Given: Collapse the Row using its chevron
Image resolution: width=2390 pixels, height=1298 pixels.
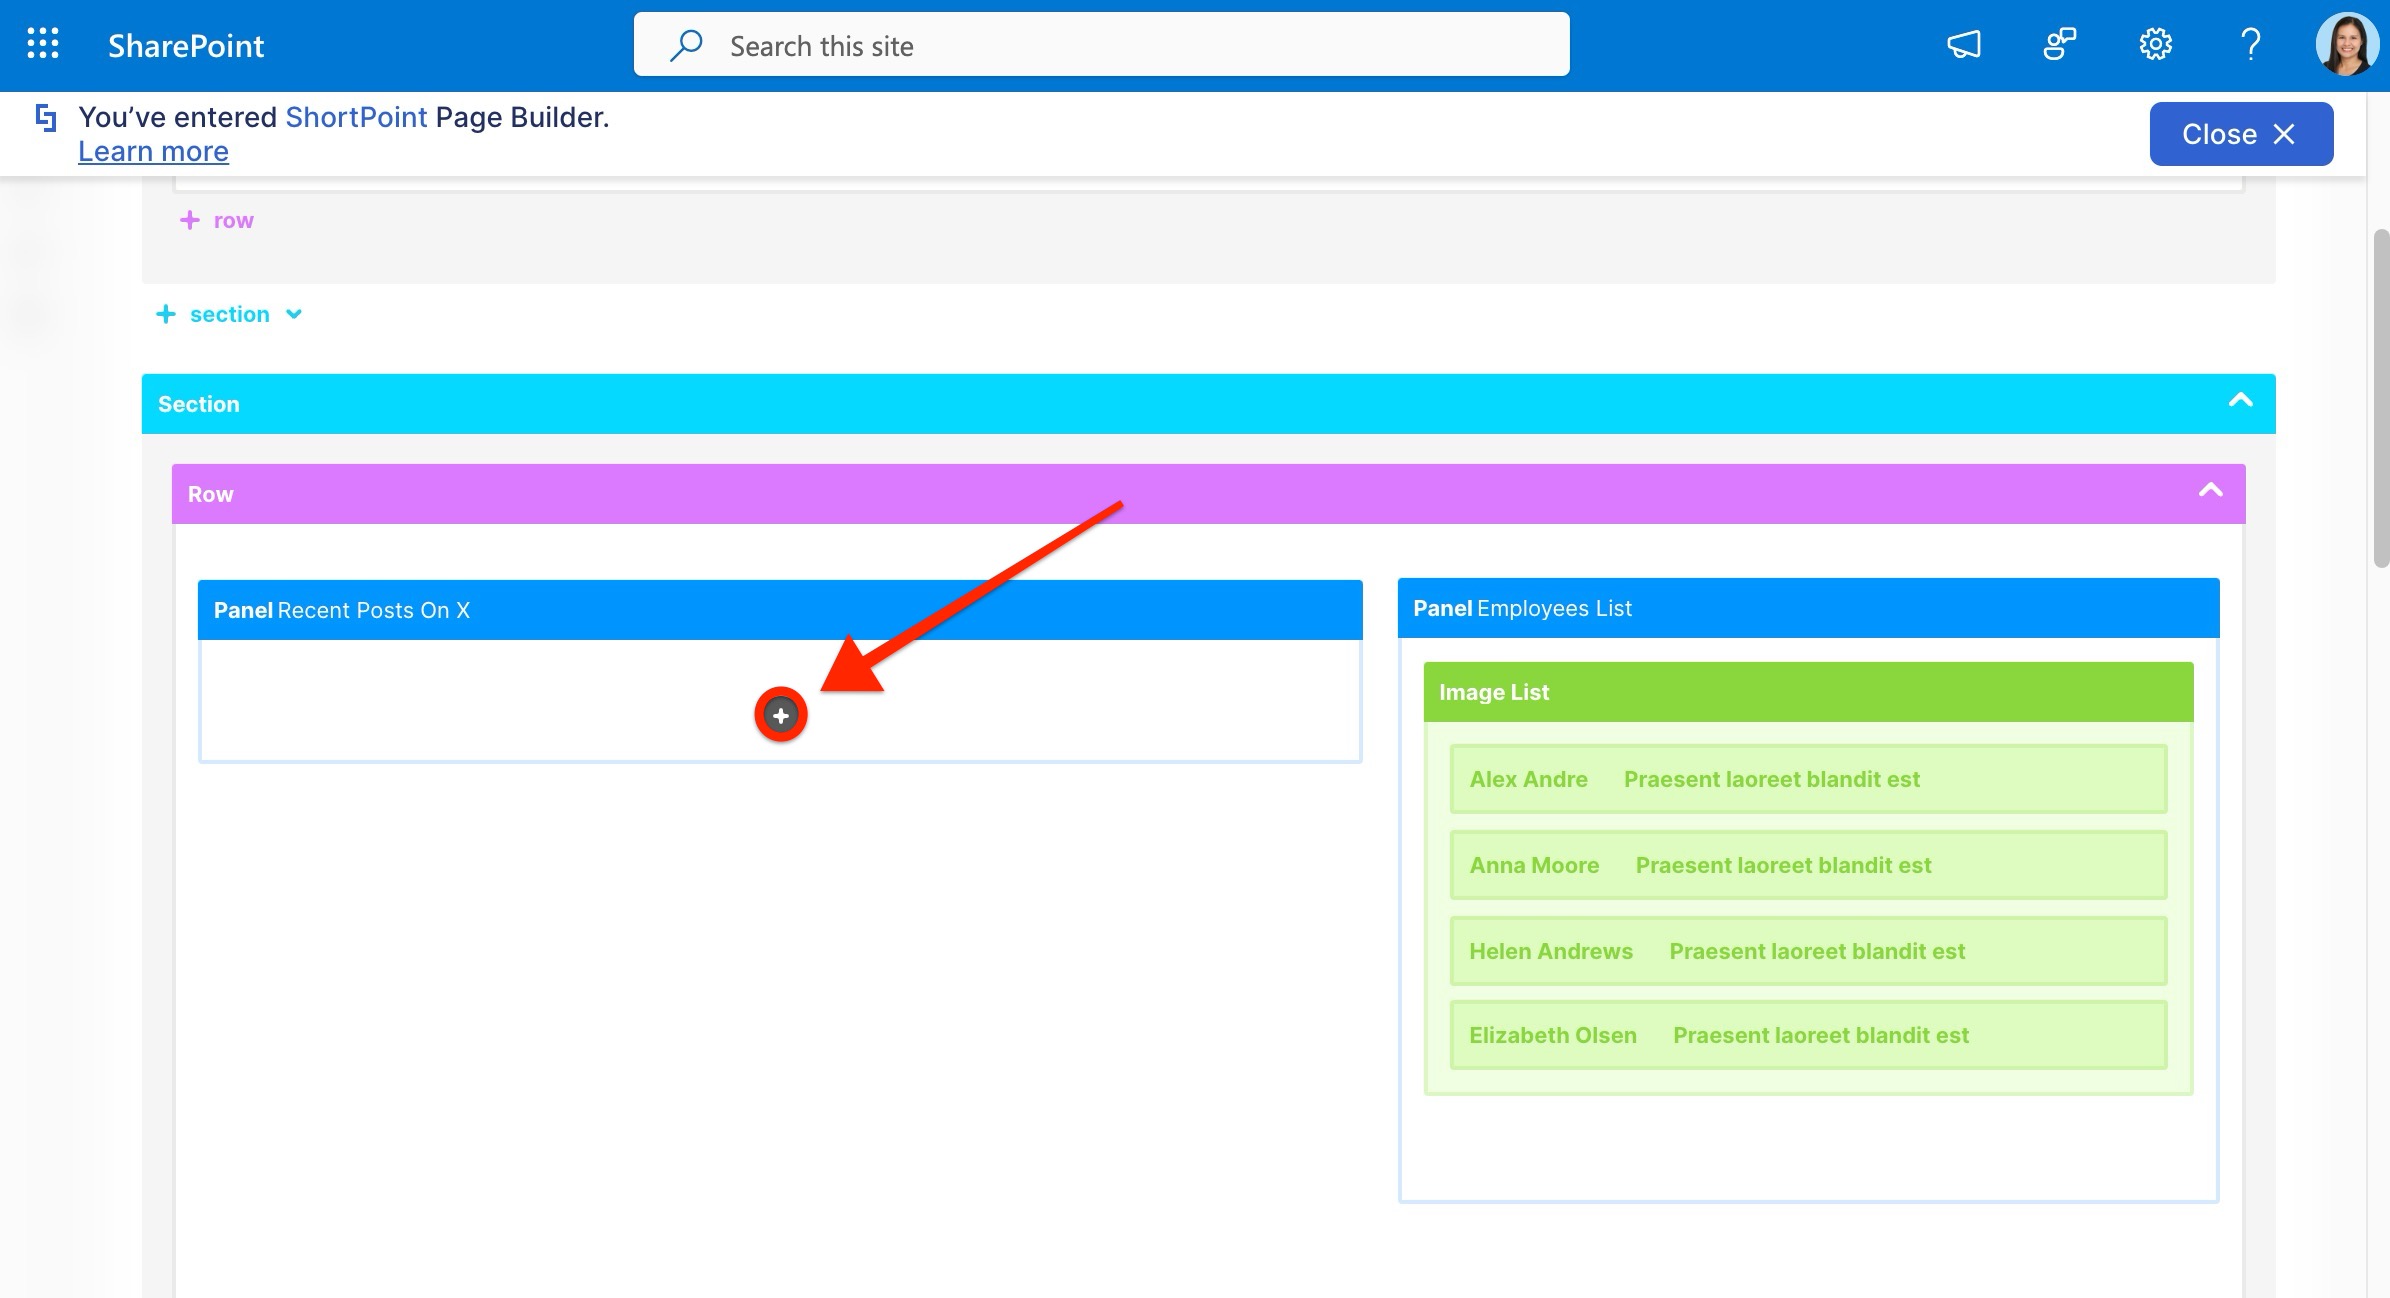Looking at the screenshot, I should click(x=2210, y=491).
